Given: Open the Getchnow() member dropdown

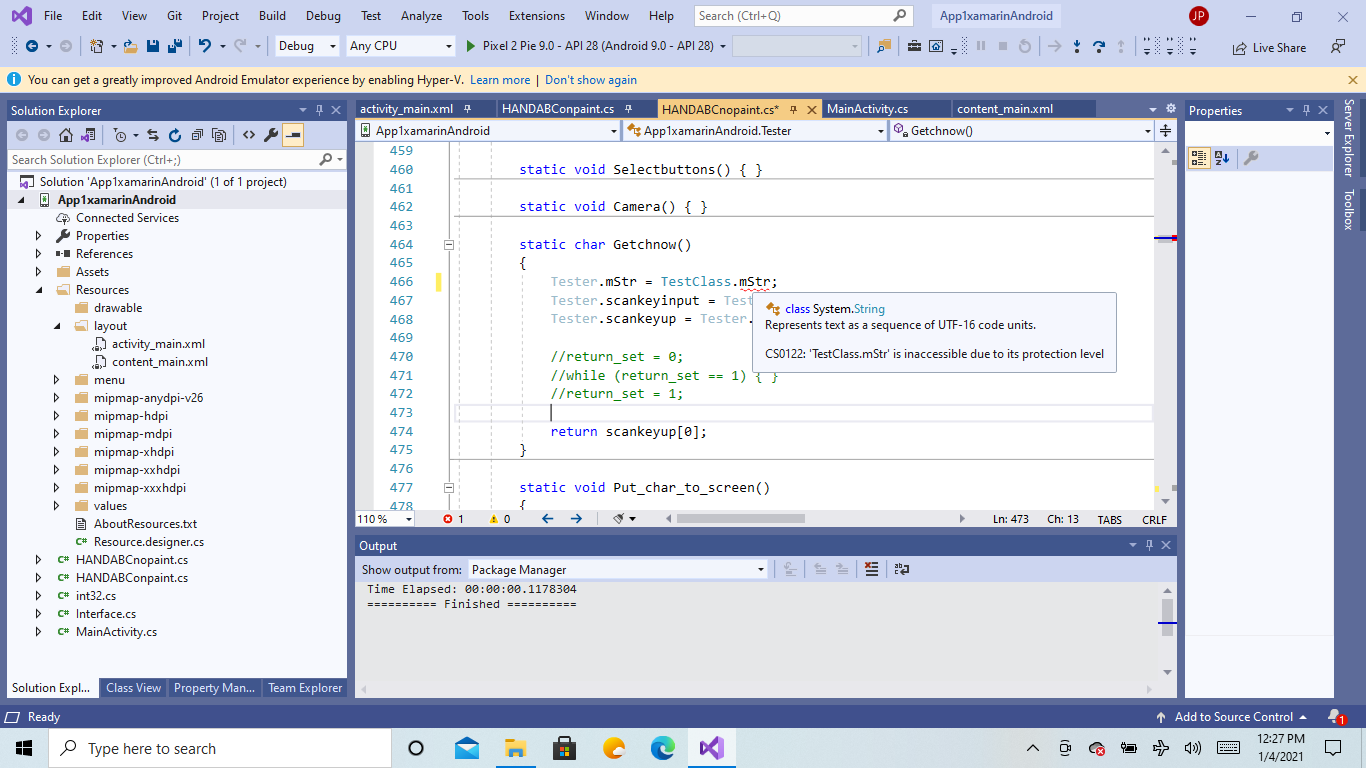Looking at the screenshot, I should coord(1021,131).
